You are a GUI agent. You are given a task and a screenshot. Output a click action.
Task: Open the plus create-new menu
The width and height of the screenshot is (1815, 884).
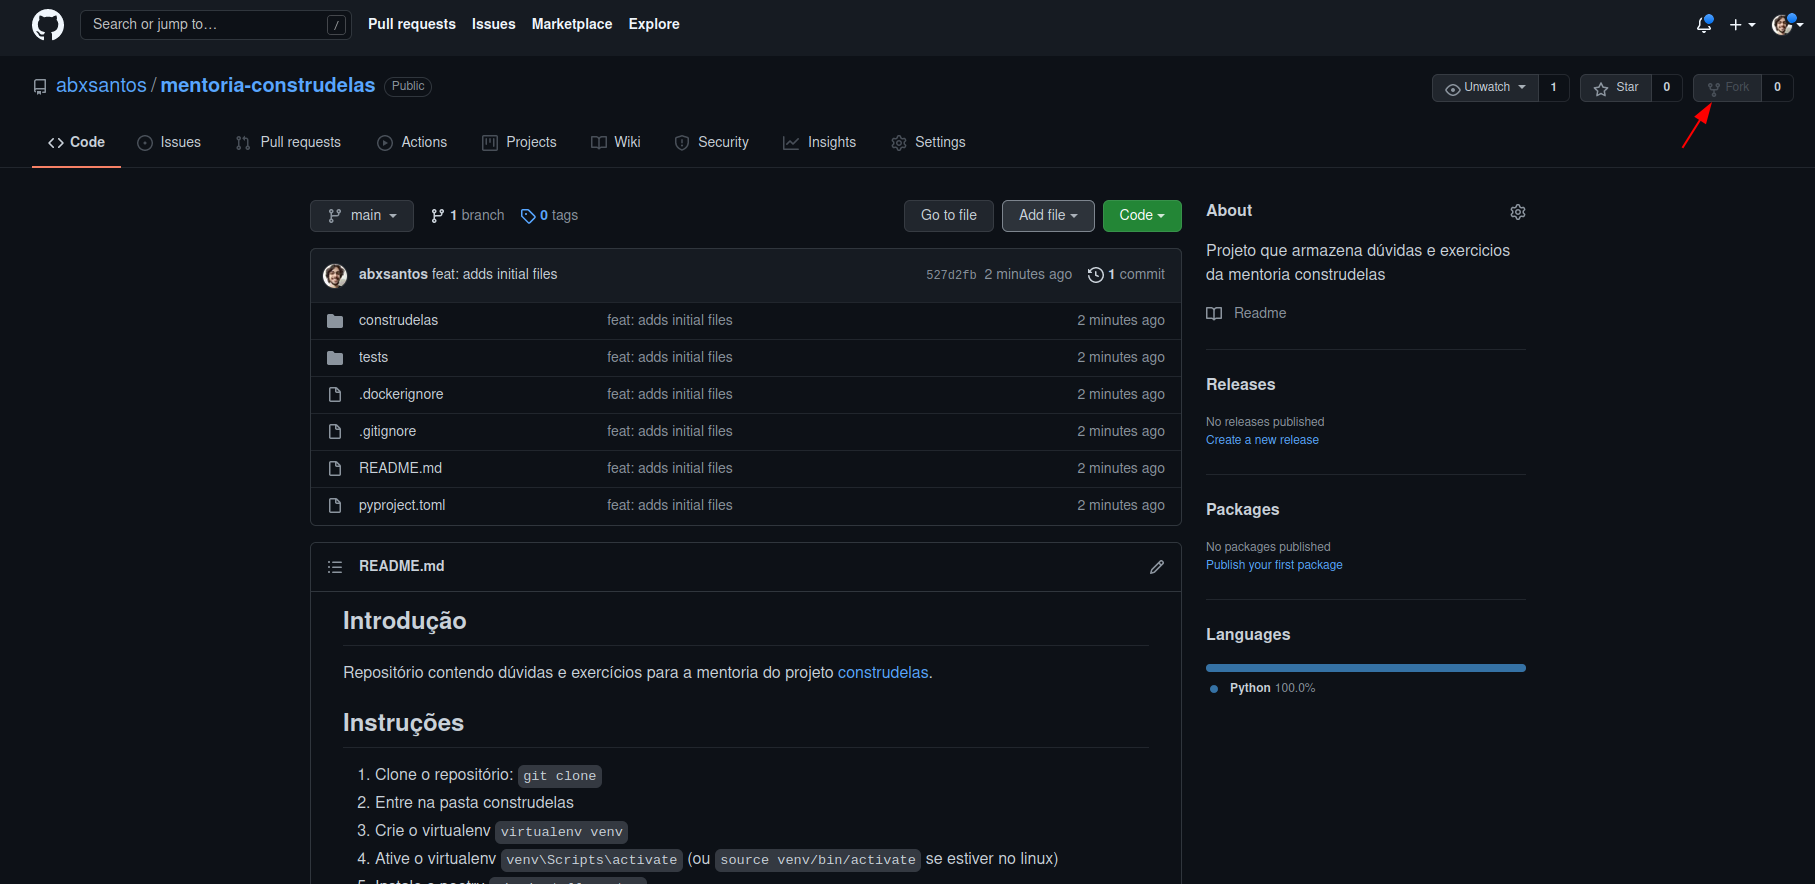(1742, 24)
